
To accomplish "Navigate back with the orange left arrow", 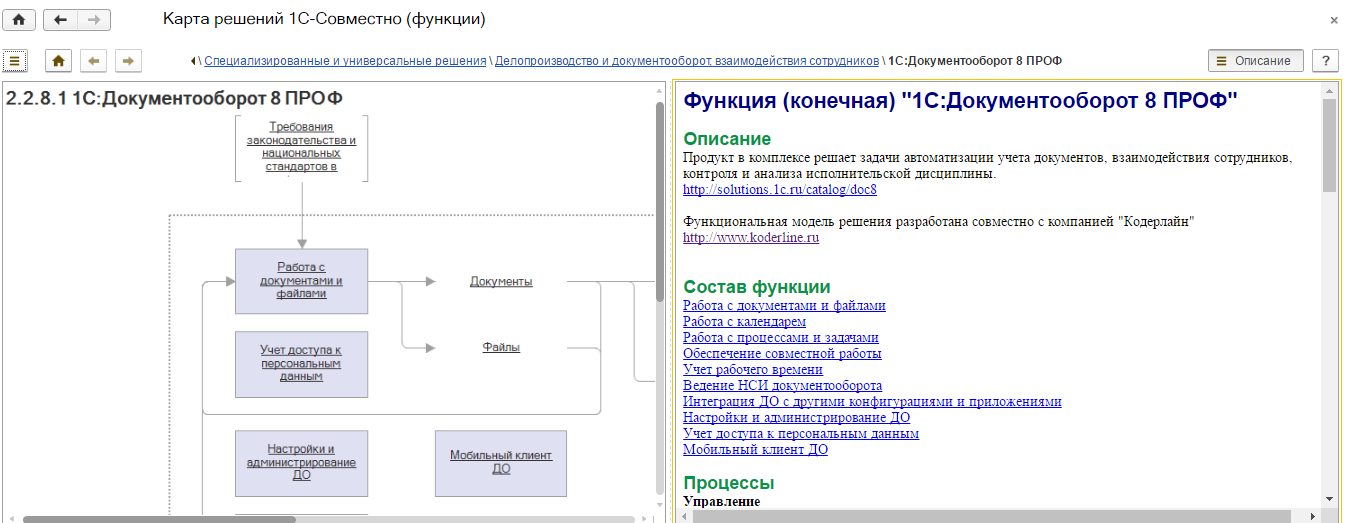I will pyautogui.click(x=94, y=61).
